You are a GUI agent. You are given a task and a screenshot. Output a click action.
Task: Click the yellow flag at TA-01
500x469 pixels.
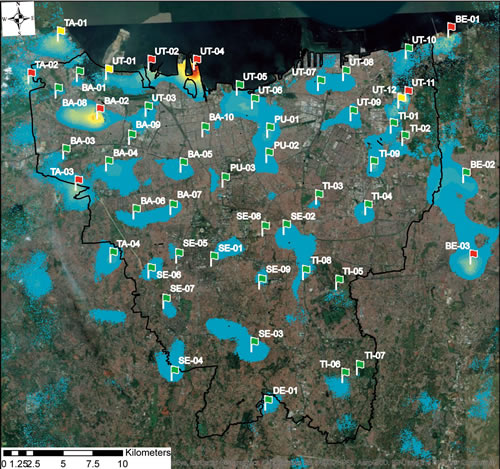(61, 31)
